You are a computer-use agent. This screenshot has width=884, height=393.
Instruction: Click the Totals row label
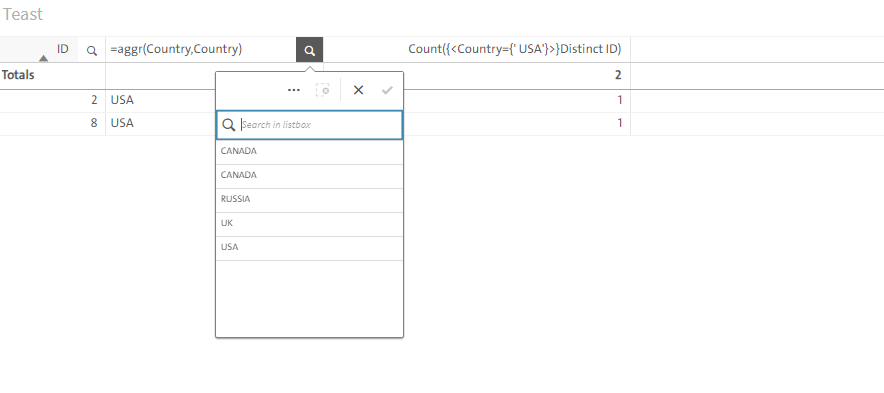click(x=18, y=75)
